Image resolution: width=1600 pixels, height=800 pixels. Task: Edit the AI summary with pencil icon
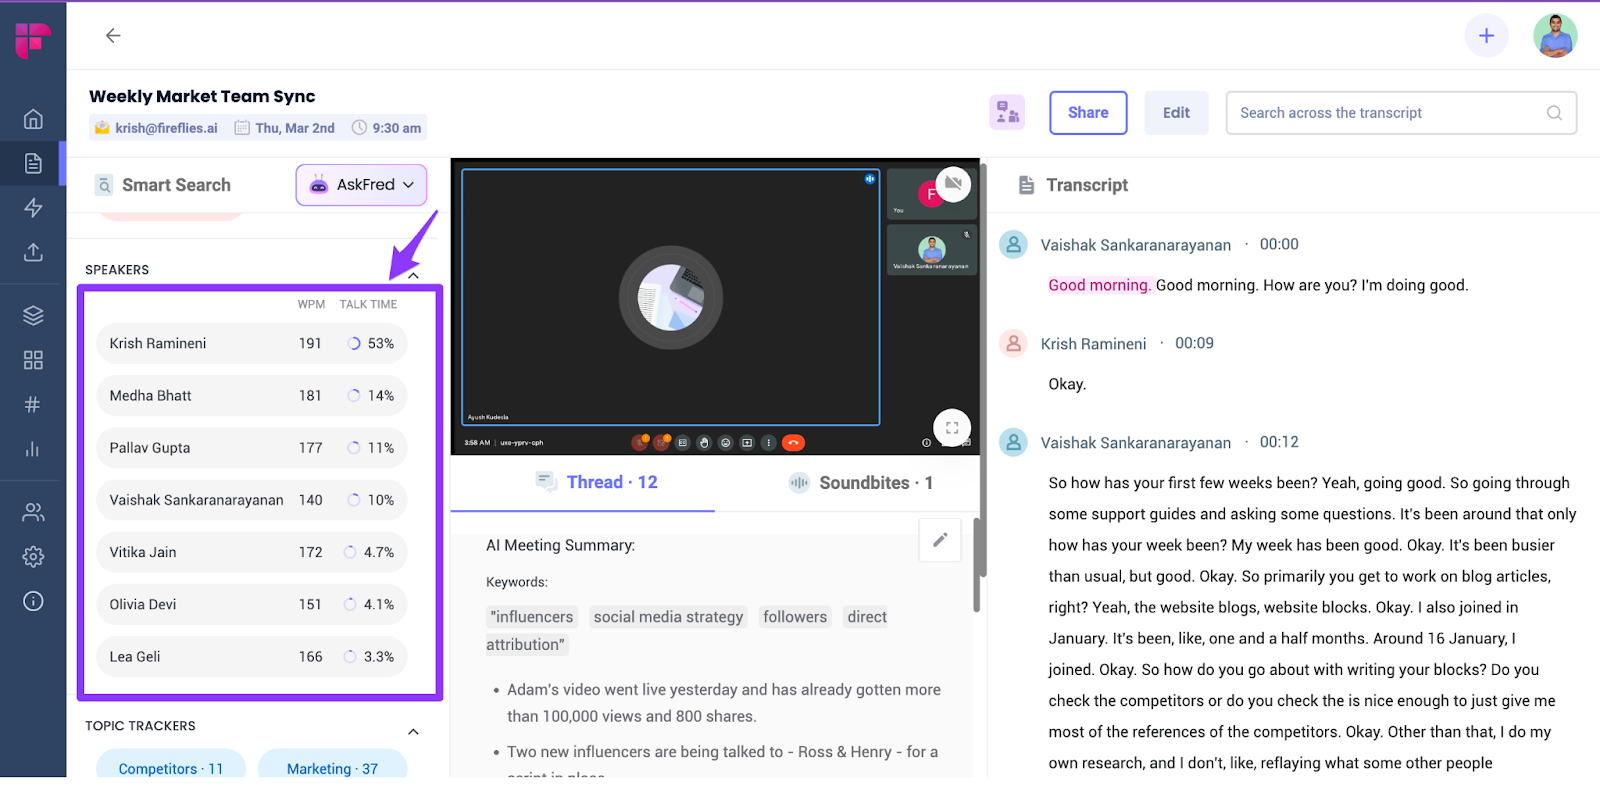tap(940, 540)
